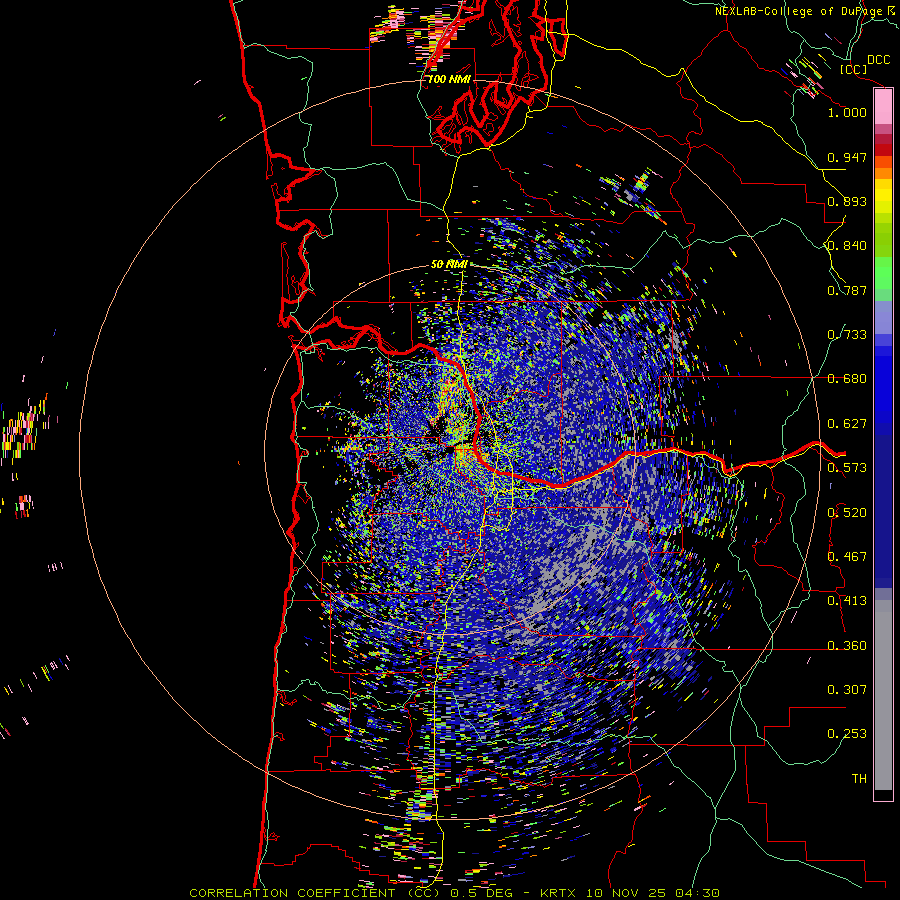Screen dimensions: 900x900
Task: Click the 0.573 legend value
Action: (x=847, y=468)
